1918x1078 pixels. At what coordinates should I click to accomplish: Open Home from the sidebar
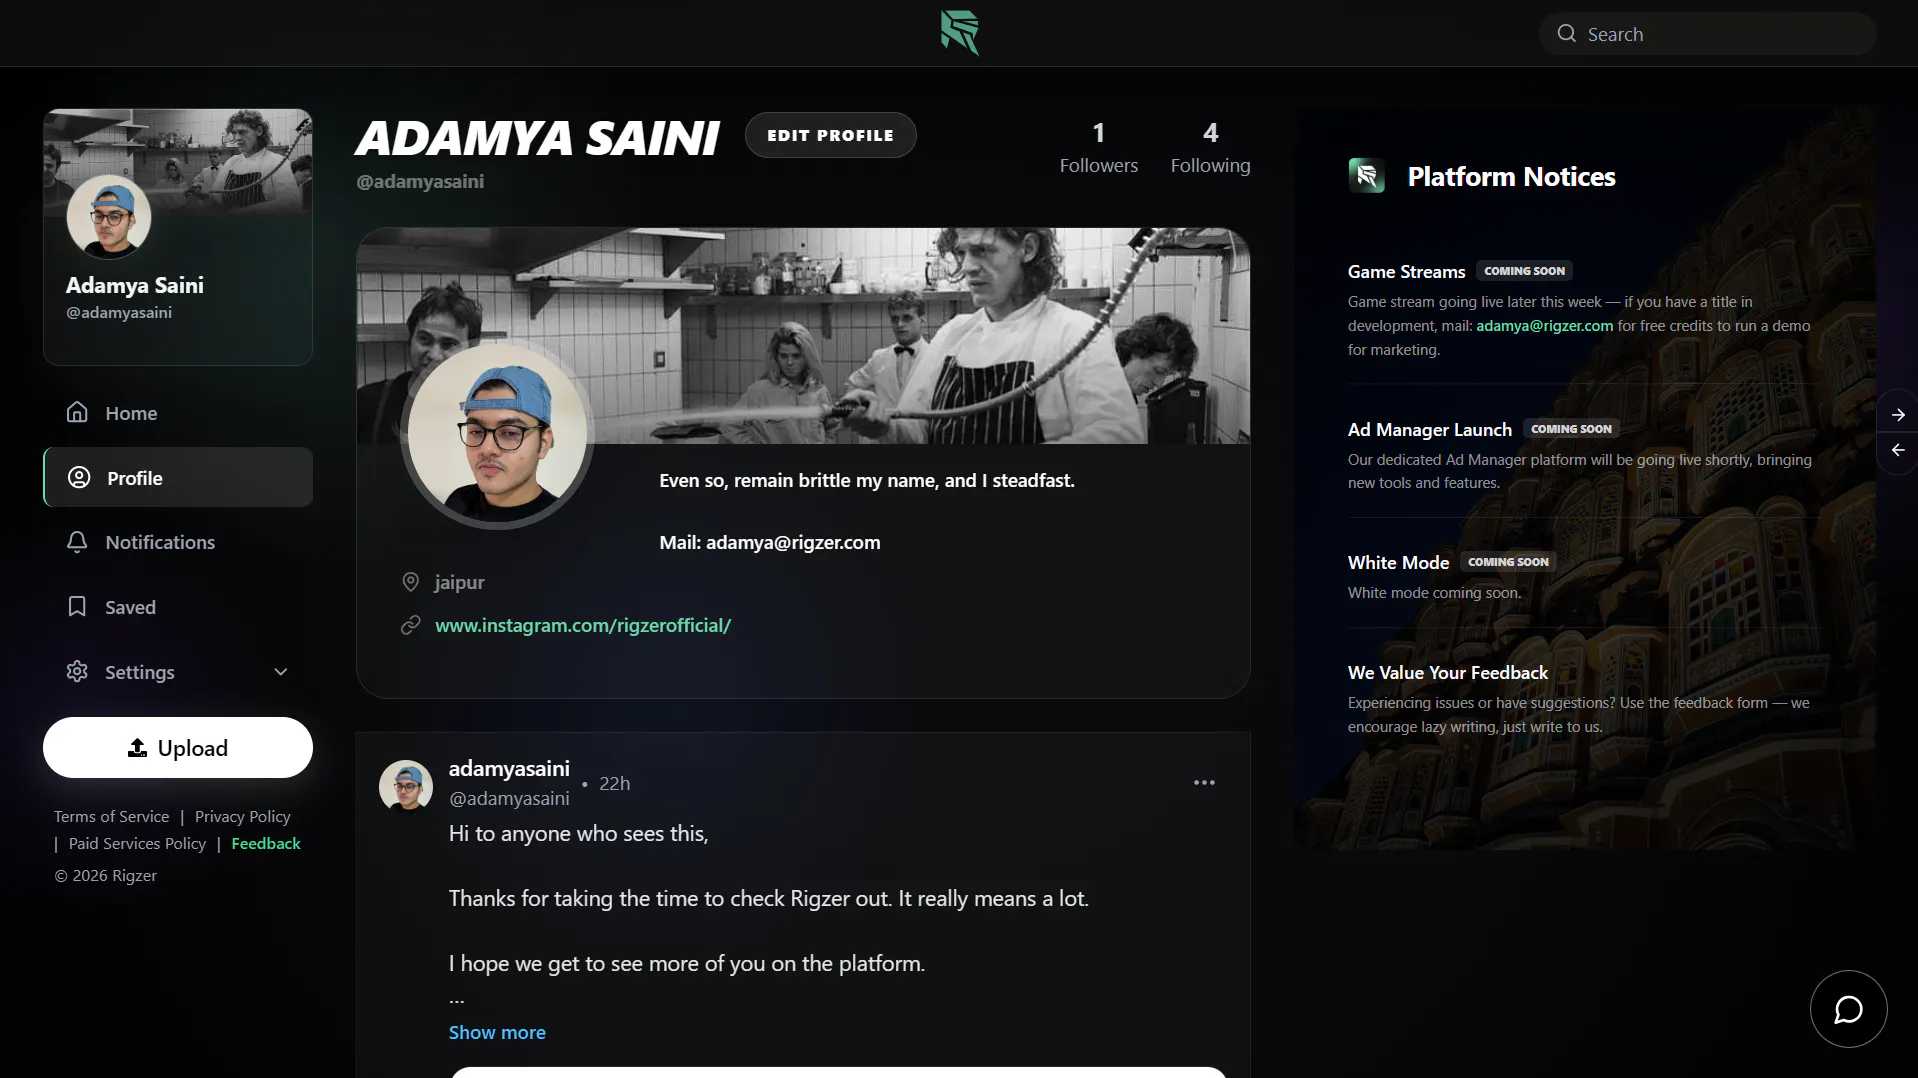[x=178, y=413]
